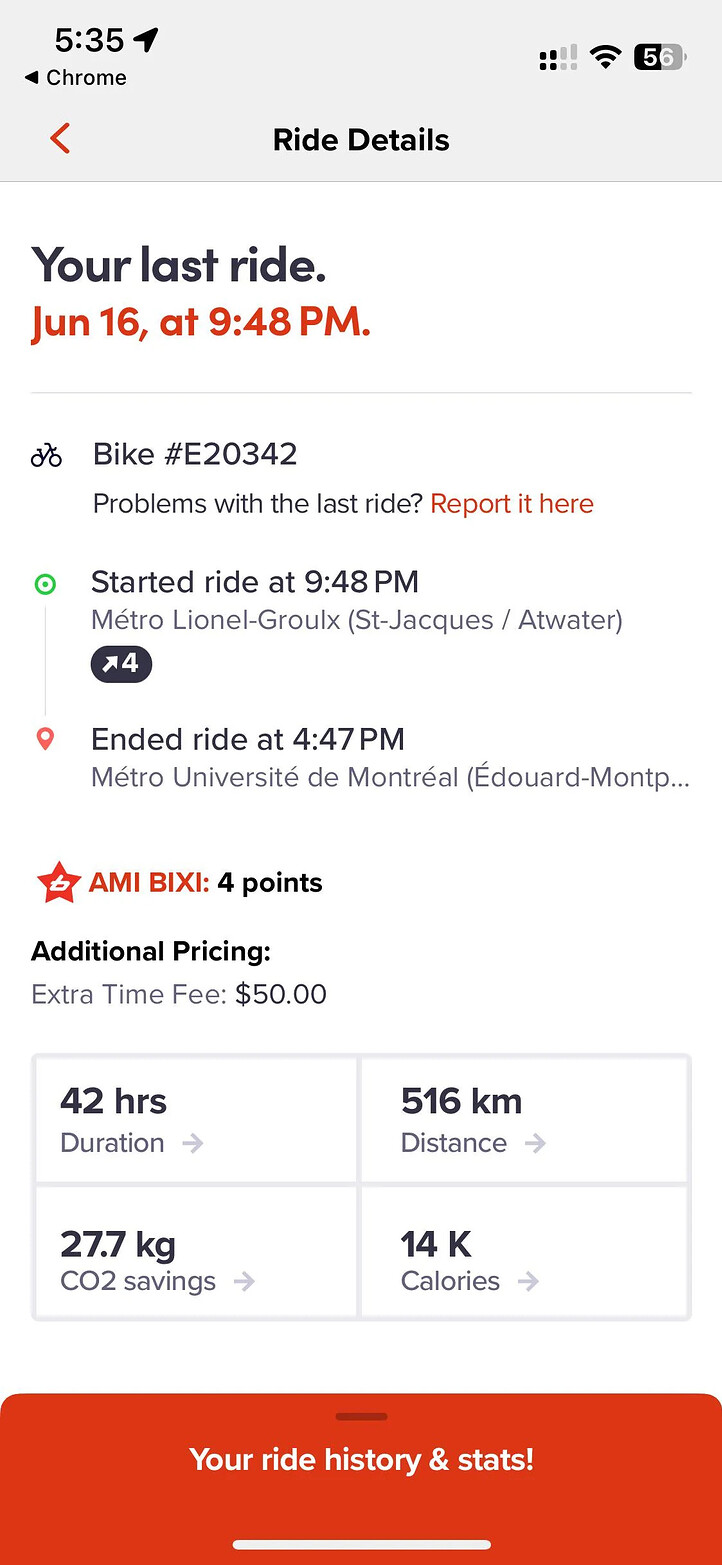Select the Métro Université de Montréal end station

tap(389, 777)
